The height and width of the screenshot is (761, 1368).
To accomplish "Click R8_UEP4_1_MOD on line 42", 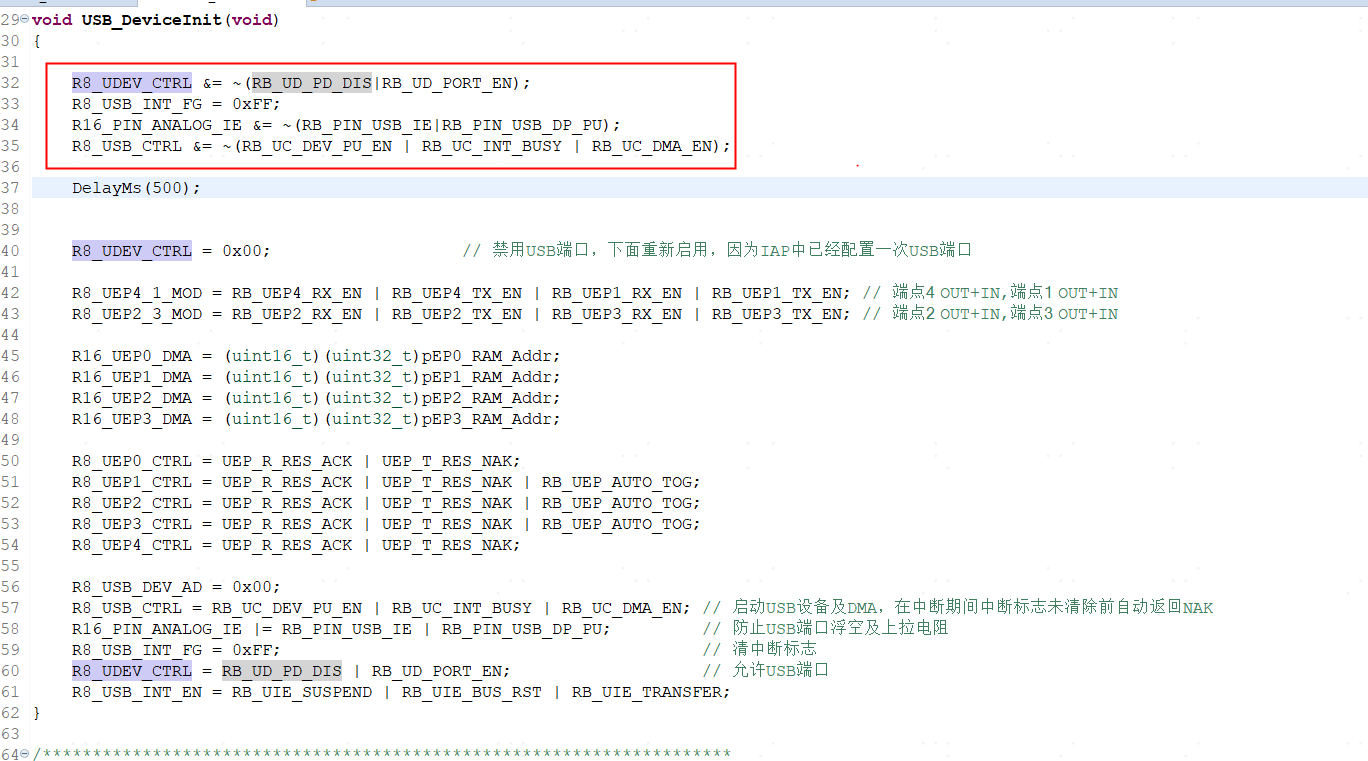I will click(136, 293).
